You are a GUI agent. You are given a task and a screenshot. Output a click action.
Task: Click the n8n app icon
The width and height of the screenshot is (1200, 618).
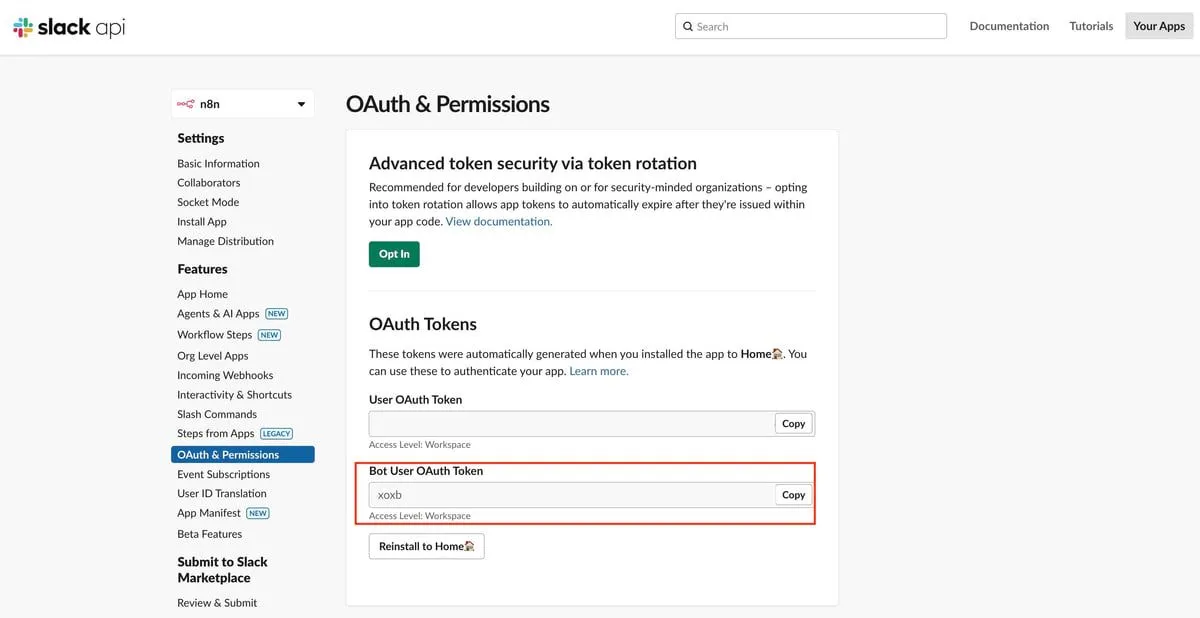(186, 104)
